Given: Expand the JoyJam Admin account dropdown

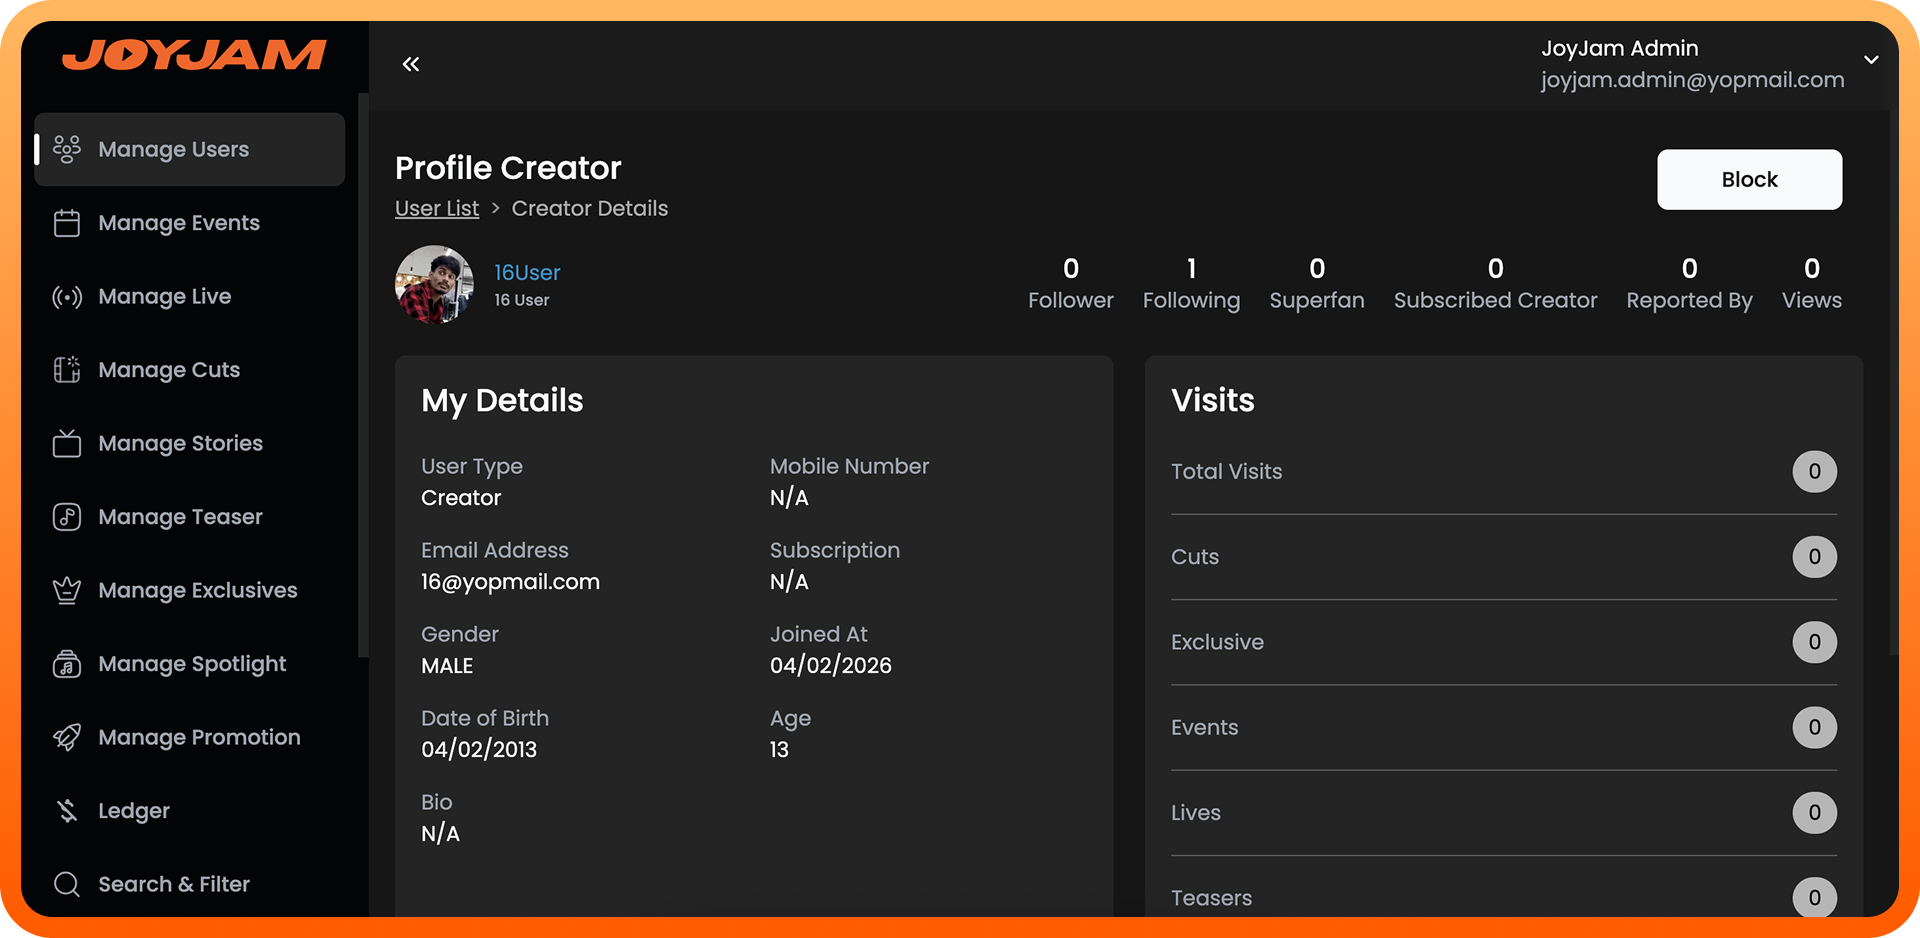Looking at the screenshot, I should [1870, 60].
